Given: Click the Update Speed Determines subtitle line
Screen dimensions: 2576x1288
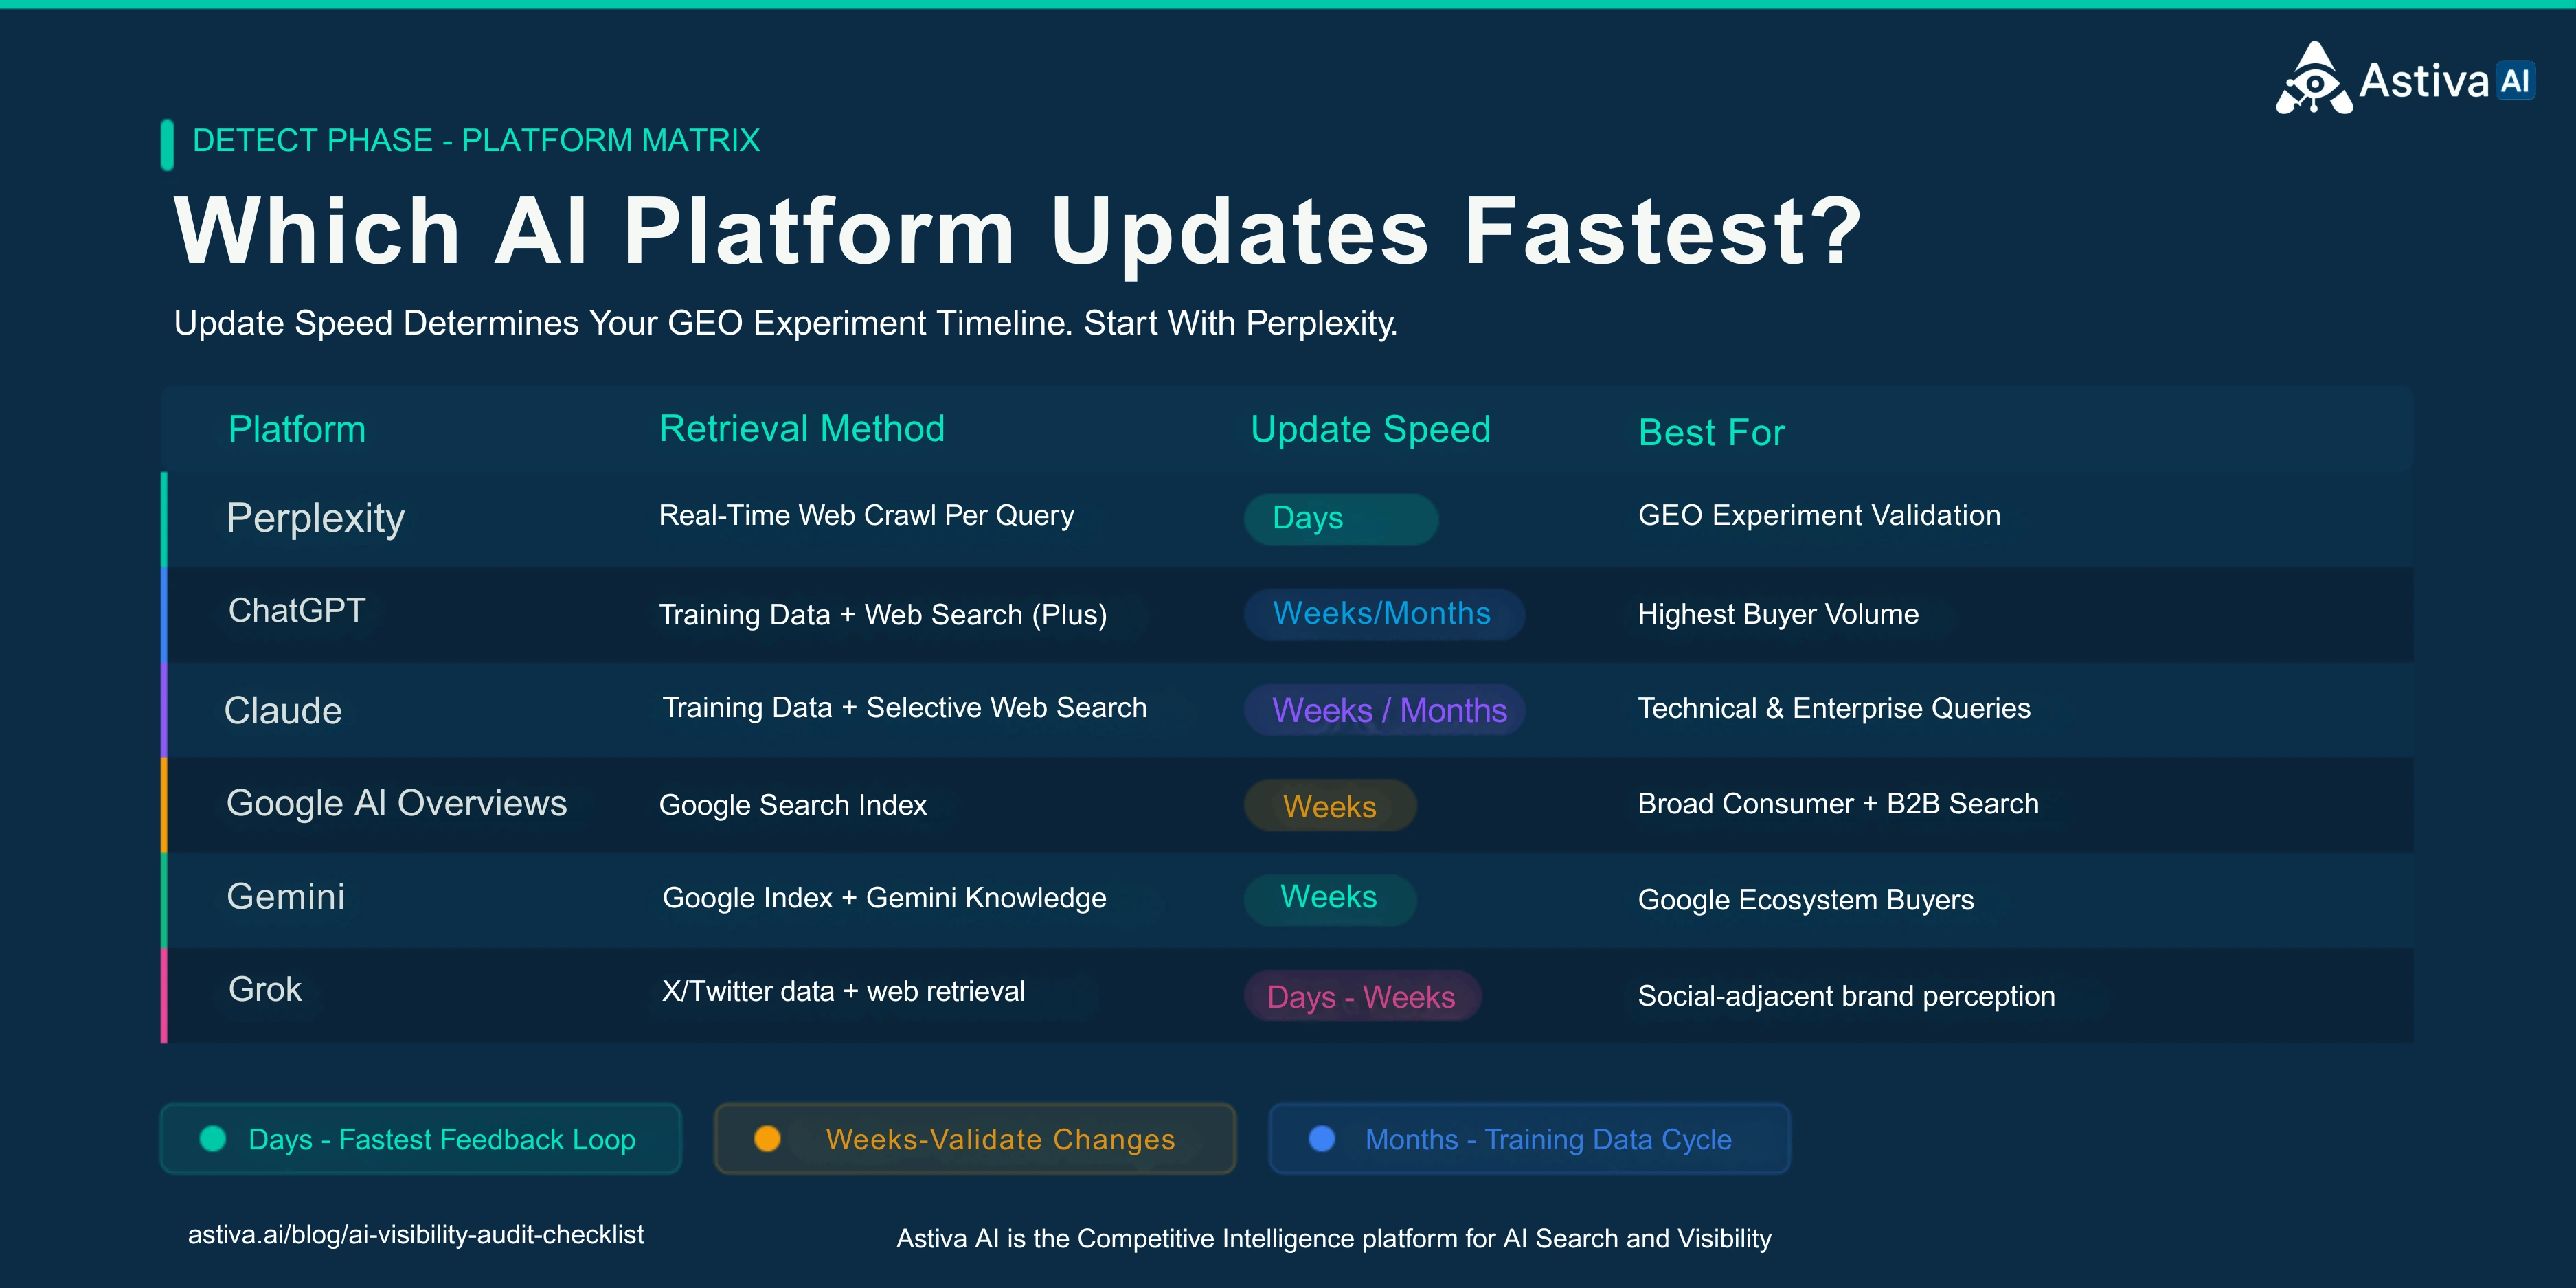Looking at the screenshot, I should [785, 323].
